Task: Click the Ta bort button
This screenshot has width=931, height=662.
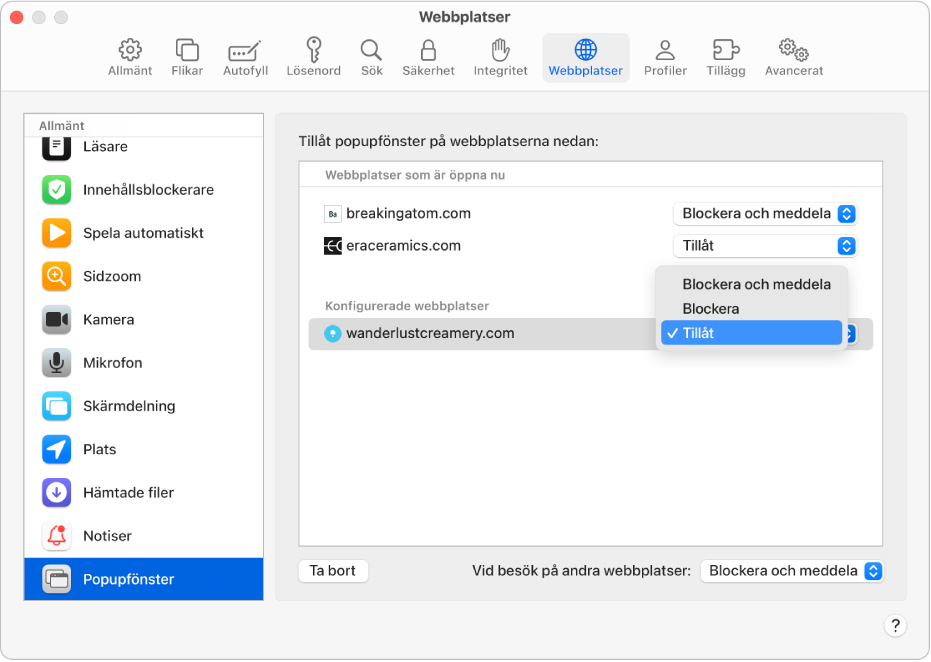Action: pyautogui.click(x=333, y=571)
